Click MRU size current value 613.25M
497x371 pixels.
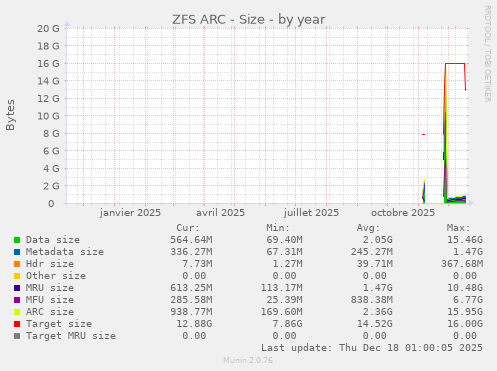click(x=191, y=288)
